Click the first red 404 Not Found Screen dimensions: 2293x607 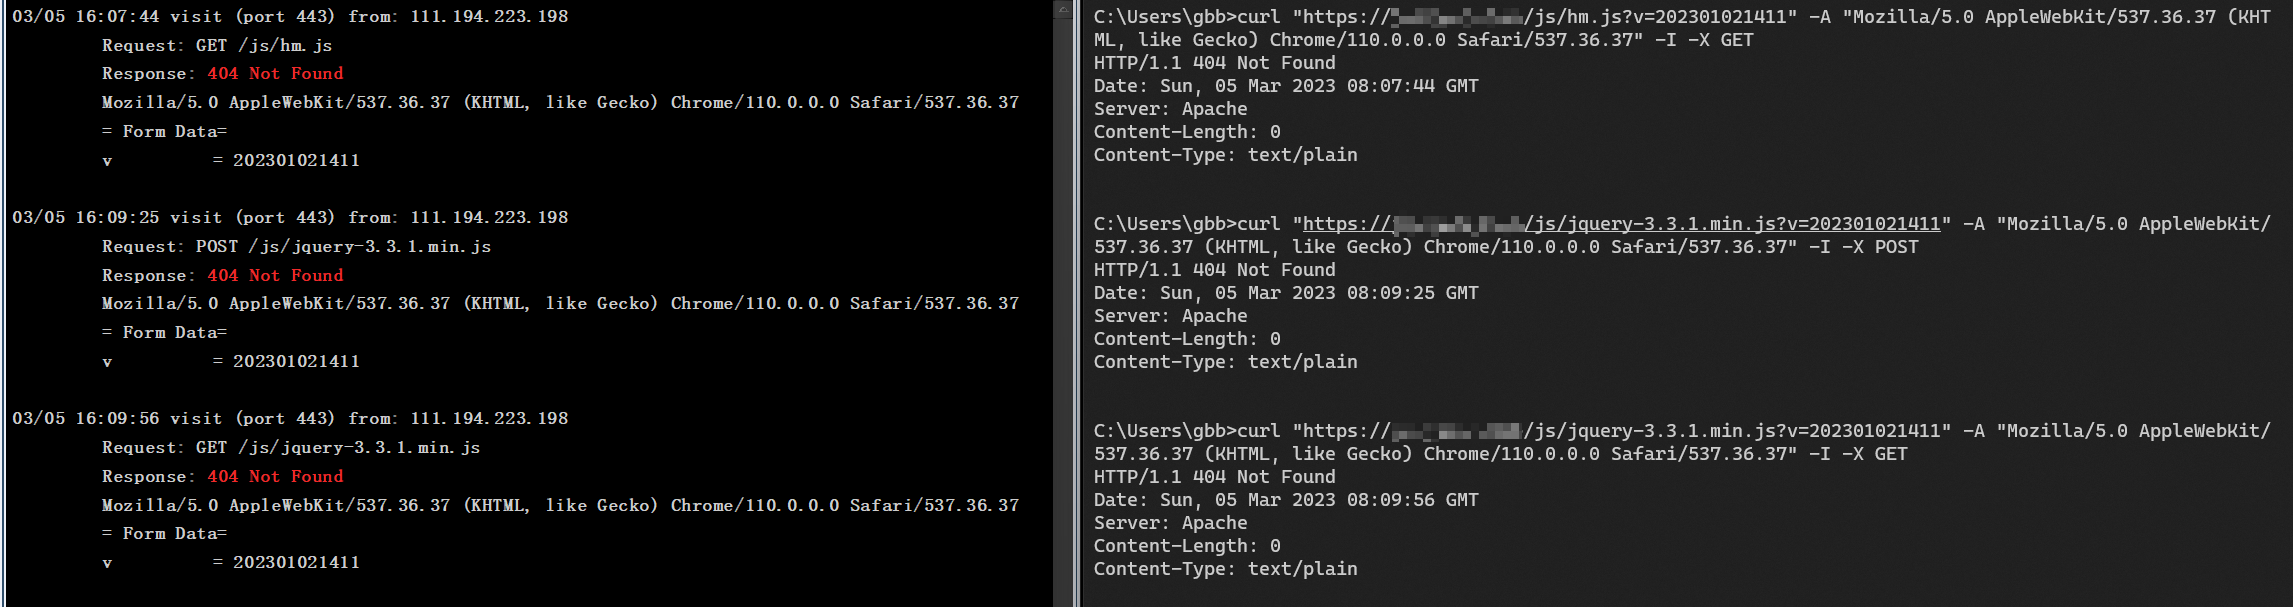(275, 74)
